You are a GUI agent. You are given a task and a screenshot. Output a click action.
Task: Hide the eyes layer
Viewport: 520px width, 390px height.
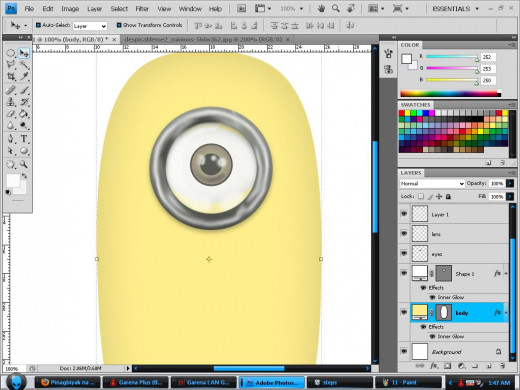tap(404, 254)
